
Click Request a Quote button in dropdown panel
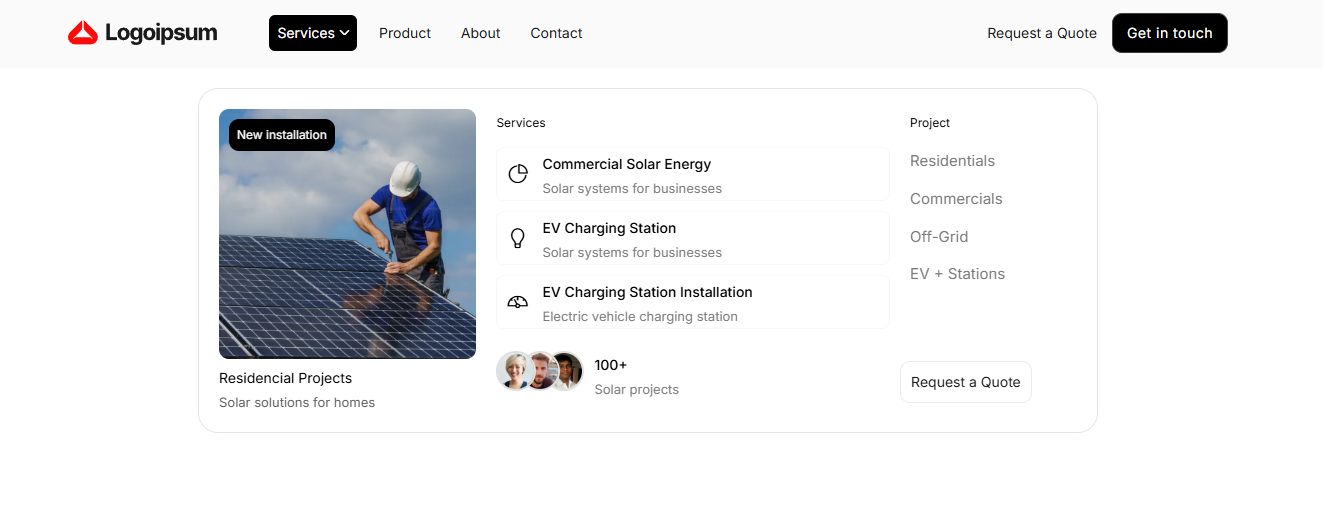[965, 382]
